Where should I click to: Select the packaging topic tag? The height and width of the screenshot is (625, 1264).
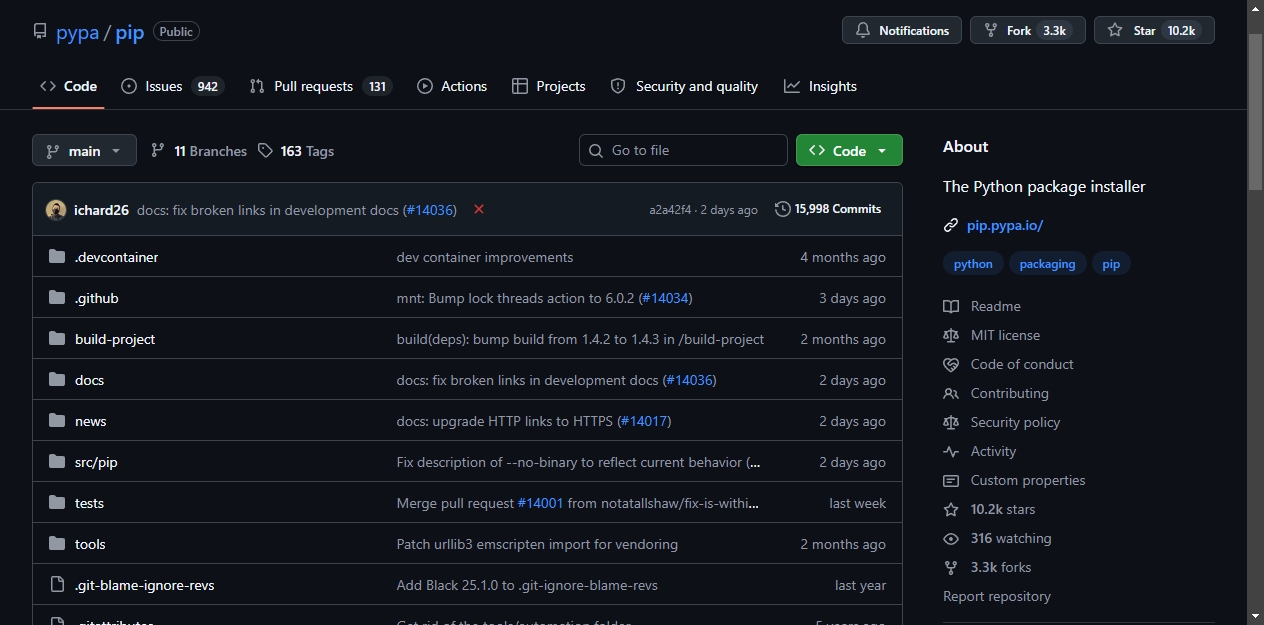tap(1047, 264)
